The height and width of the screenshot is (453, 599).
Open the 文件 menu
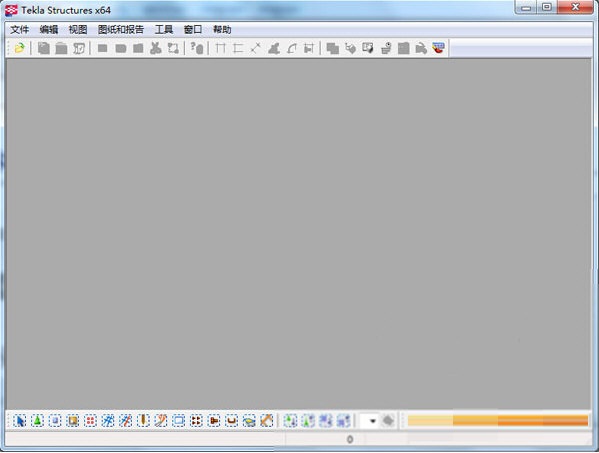click(x=19, y=29)
